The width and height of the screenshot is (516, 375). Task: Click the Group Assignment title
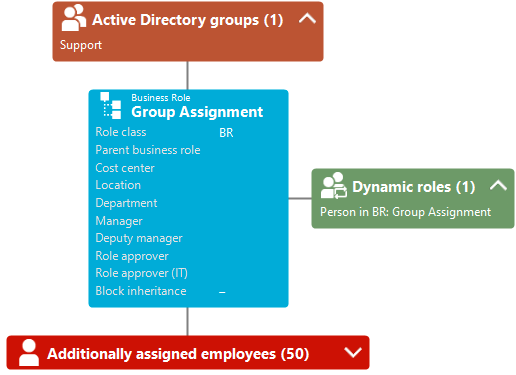point(197,112)
